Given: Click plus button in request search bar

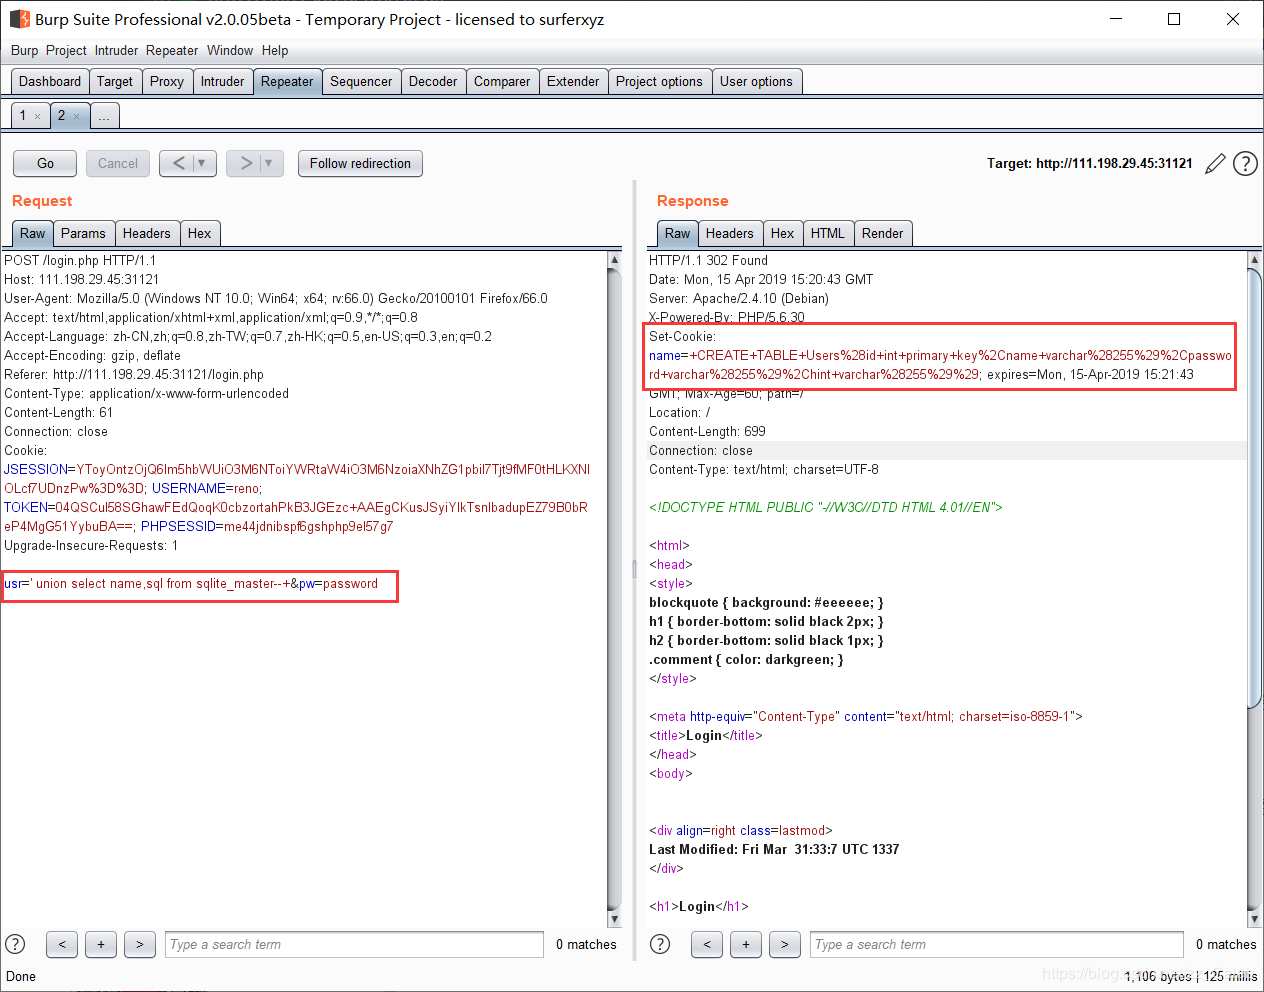Looking at the screenshot, I should 101,944.
